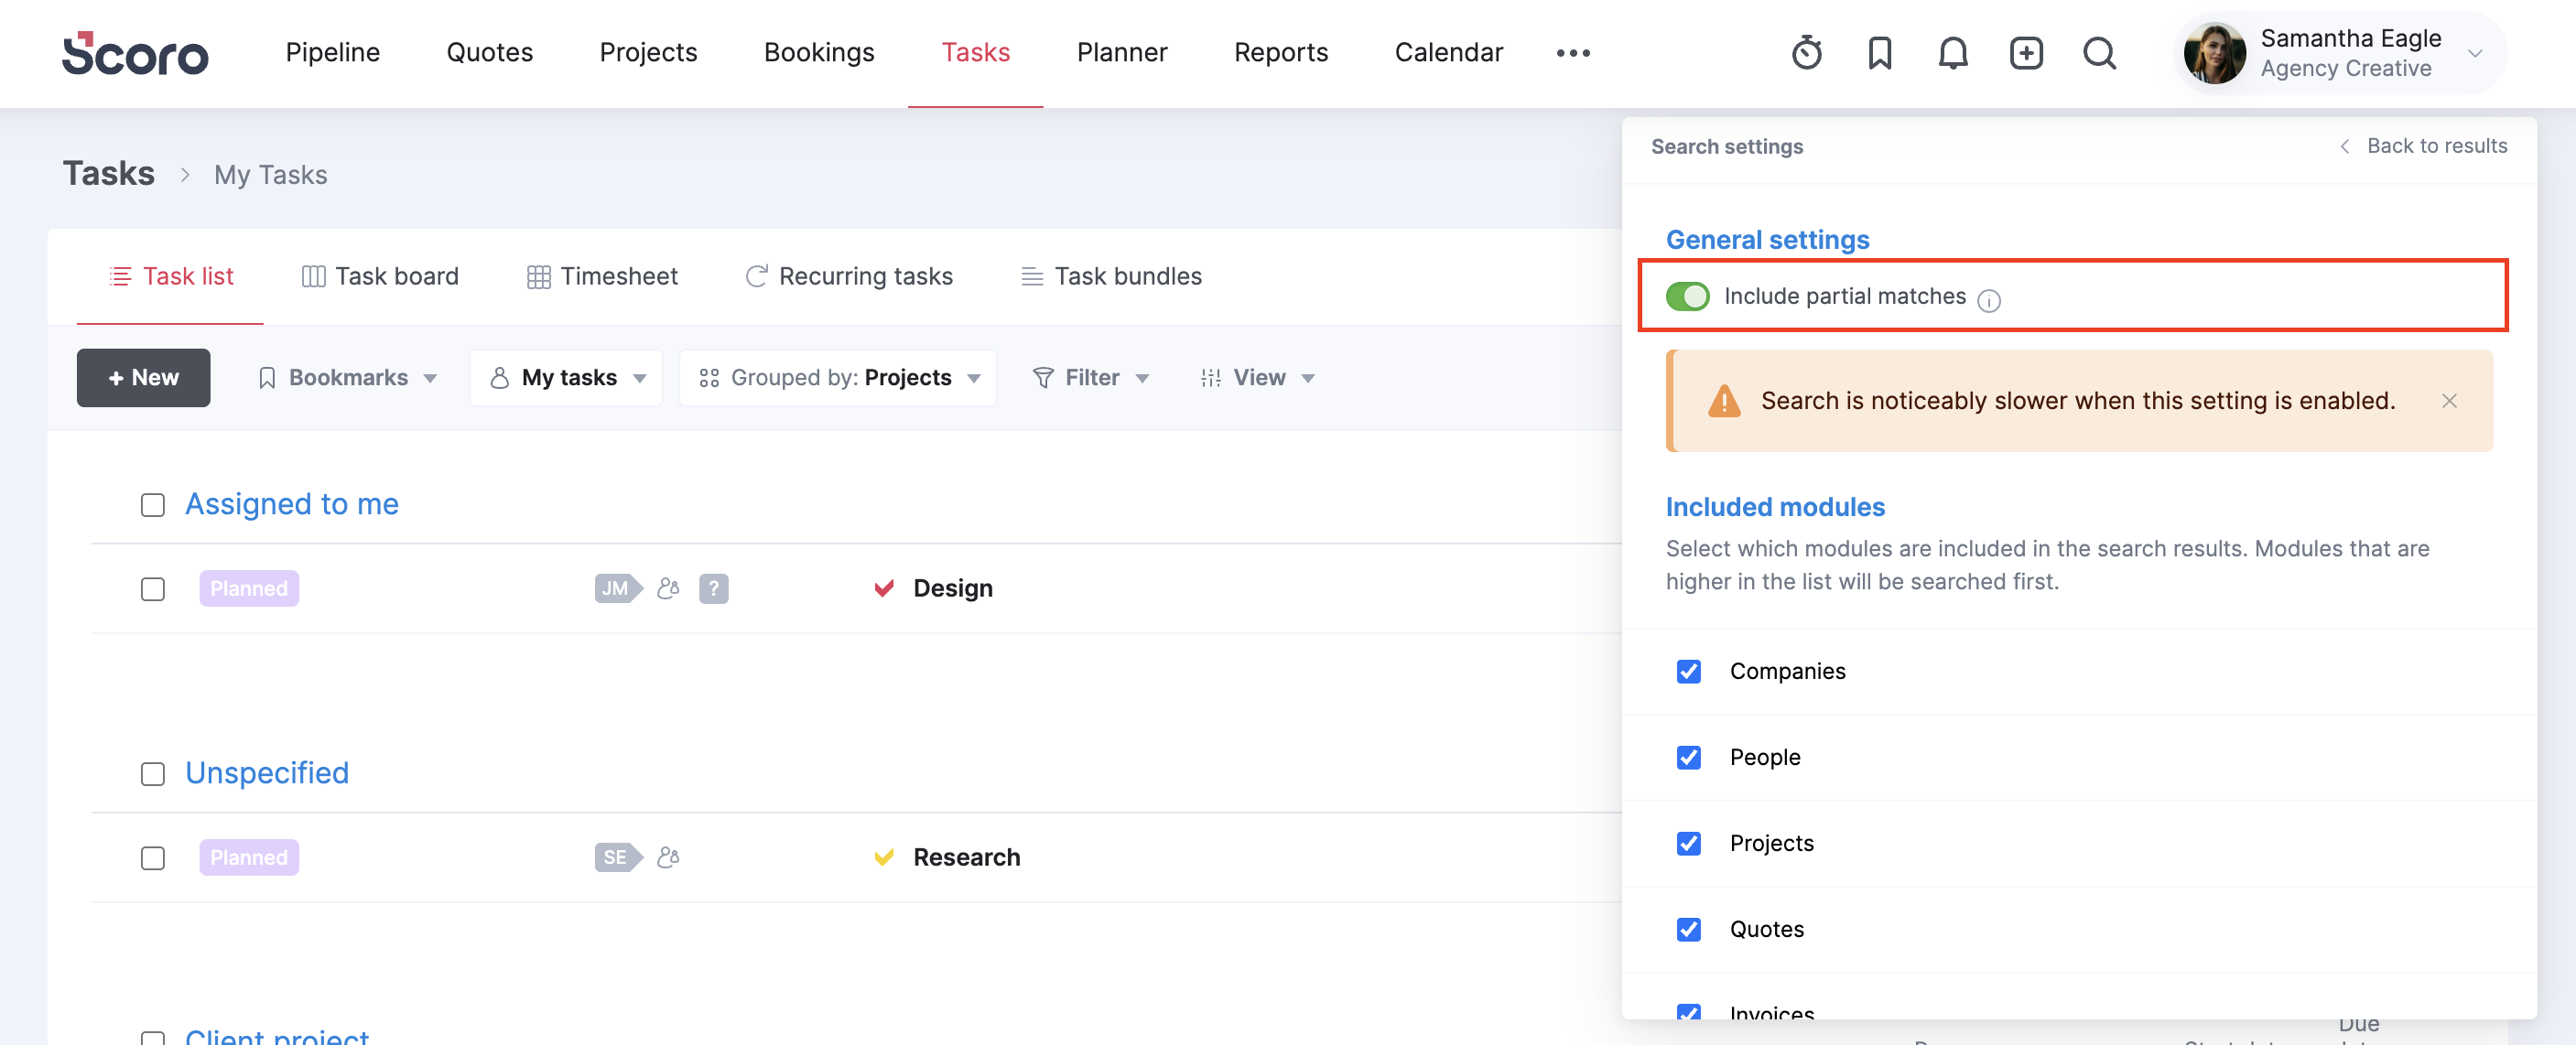
Task: Open the bookmarks icon in header
Action: pos(1879,53)
